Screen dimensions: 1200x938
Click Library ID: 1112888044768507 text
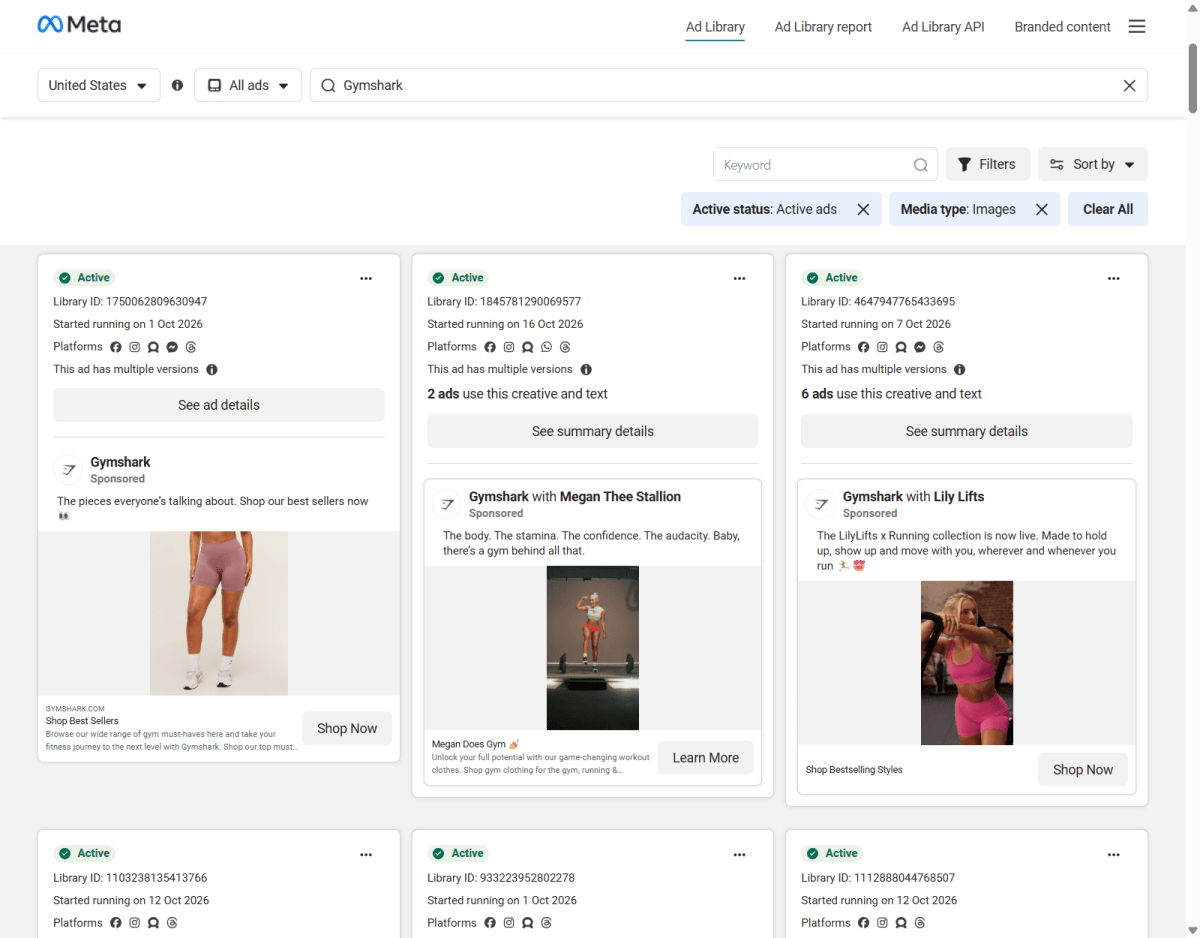coord(878,878)
